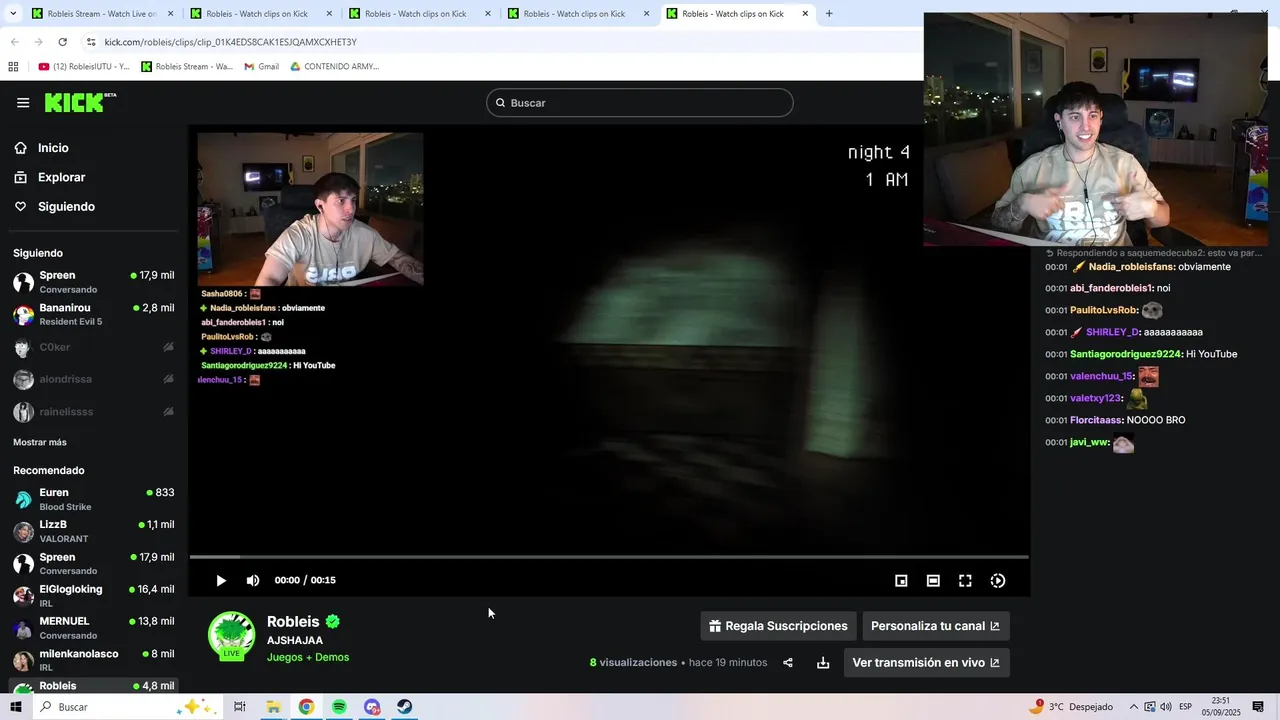Click the address bar URL
The image size is (1280, 720).
[x=231, y=42]
